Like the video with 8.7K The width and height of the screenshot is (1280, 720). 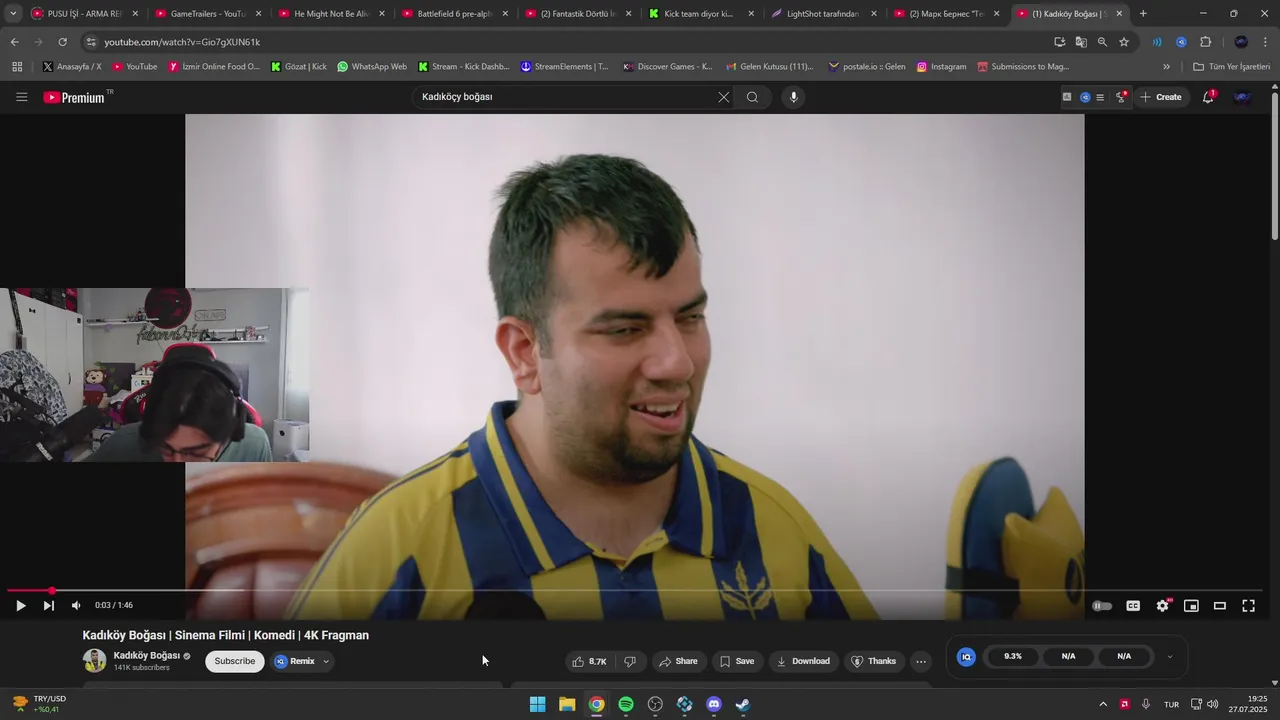590,661
